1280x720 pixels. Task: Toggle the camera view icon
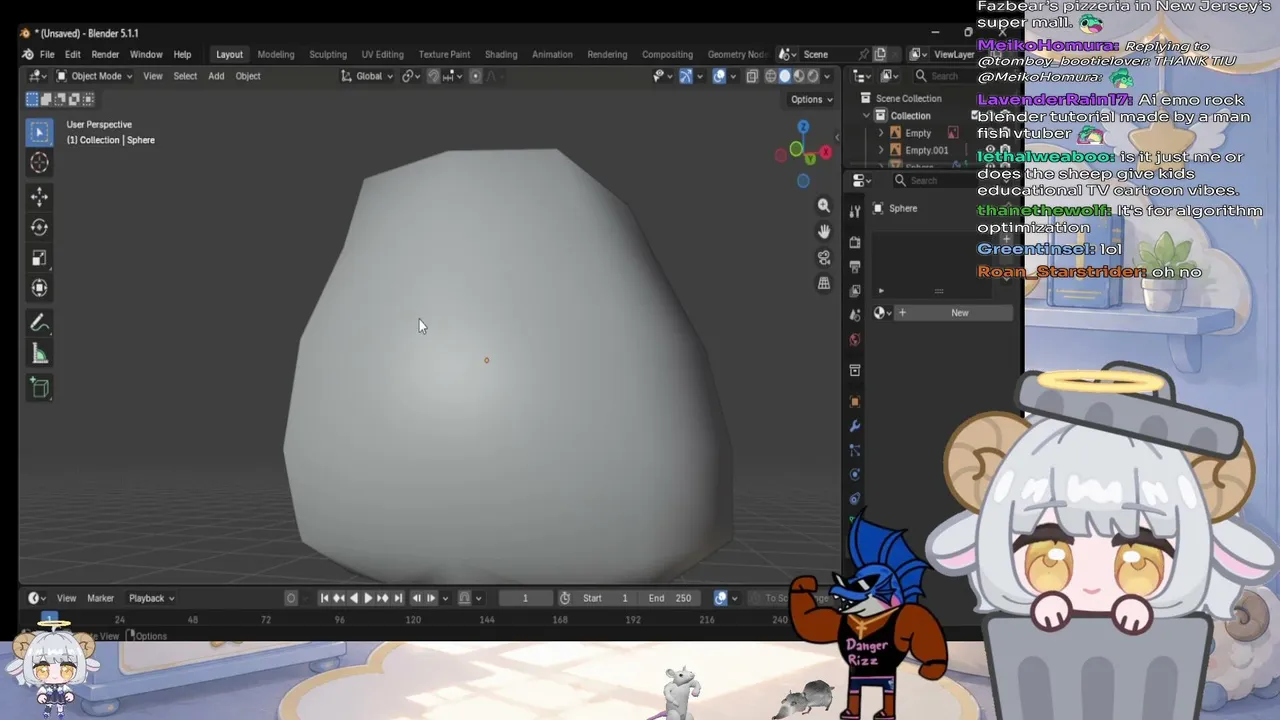[824, 257]
